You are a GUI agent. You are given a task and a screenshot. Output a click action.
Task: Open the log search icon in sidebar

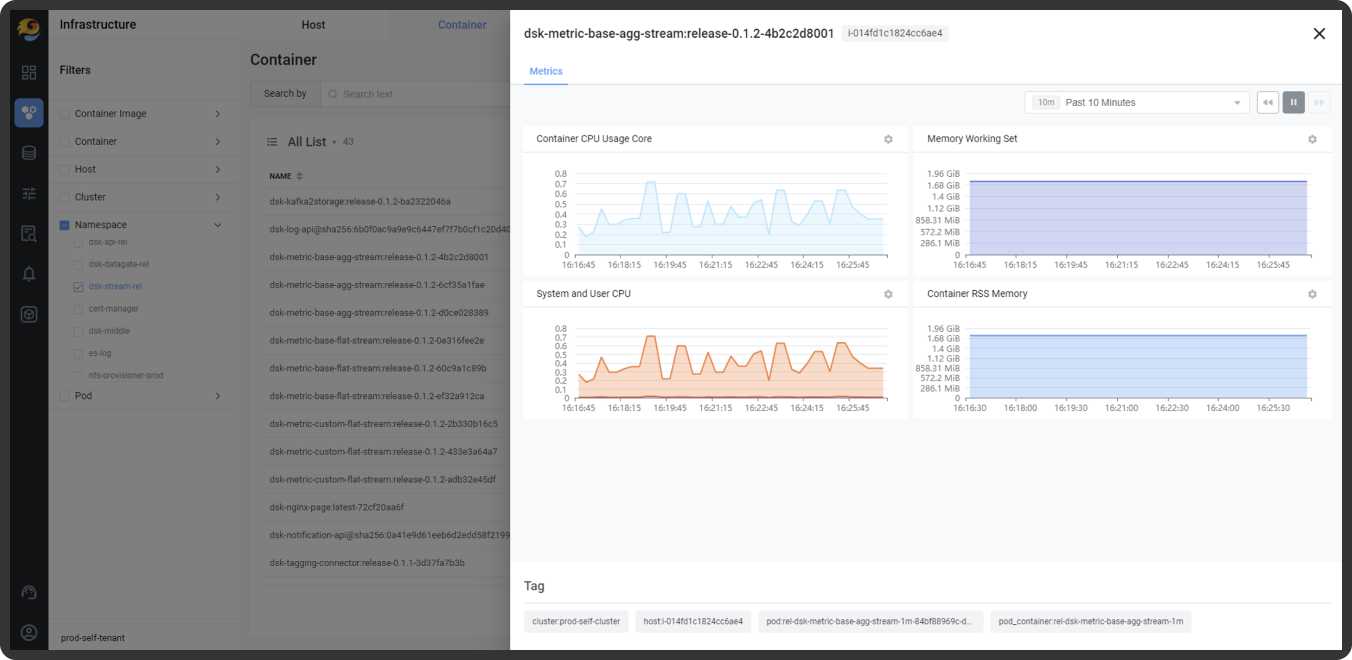tap(28, 233)
